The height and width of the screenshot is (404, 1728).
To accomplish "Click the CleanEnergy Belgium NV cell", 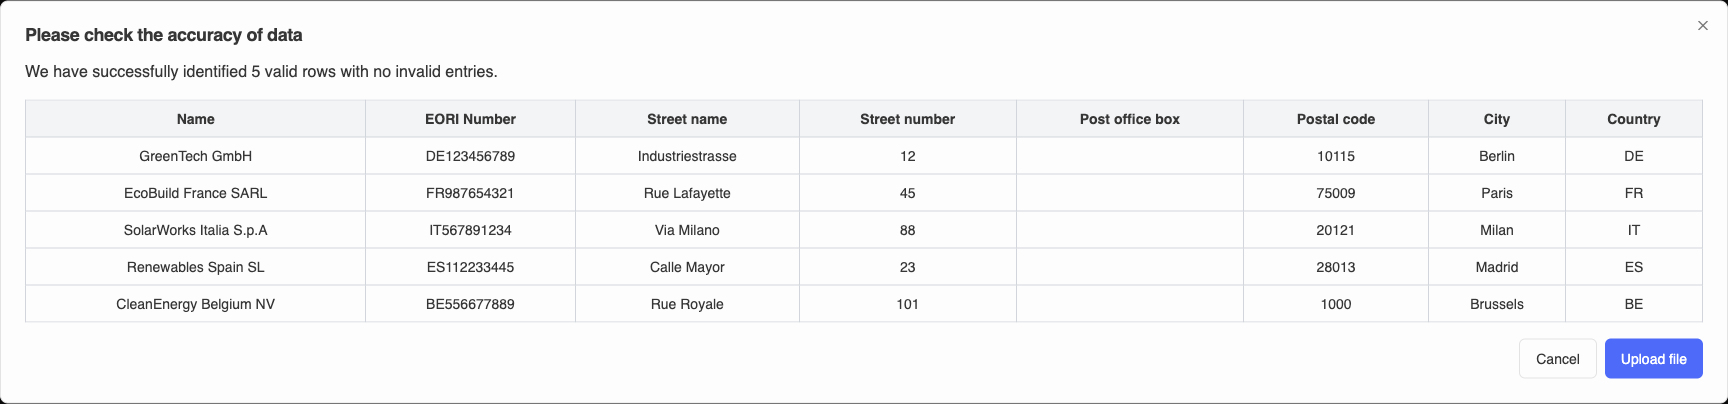I will pos(196,304).
